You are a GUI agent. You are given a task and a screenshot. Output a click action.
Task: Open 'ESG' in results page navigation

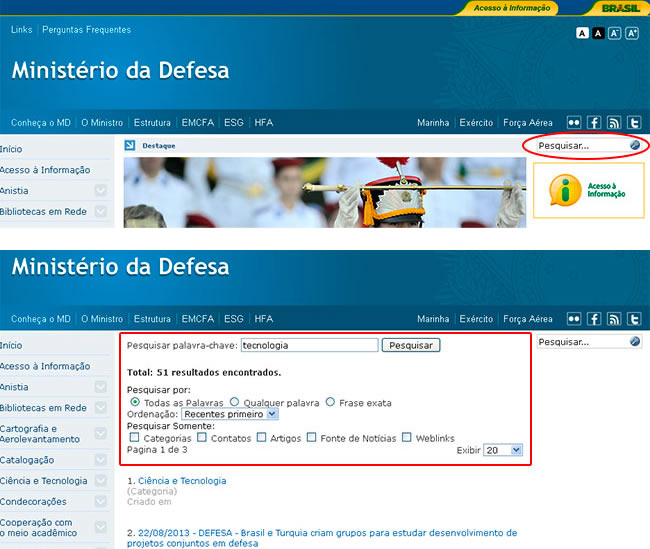pos(234,319)
